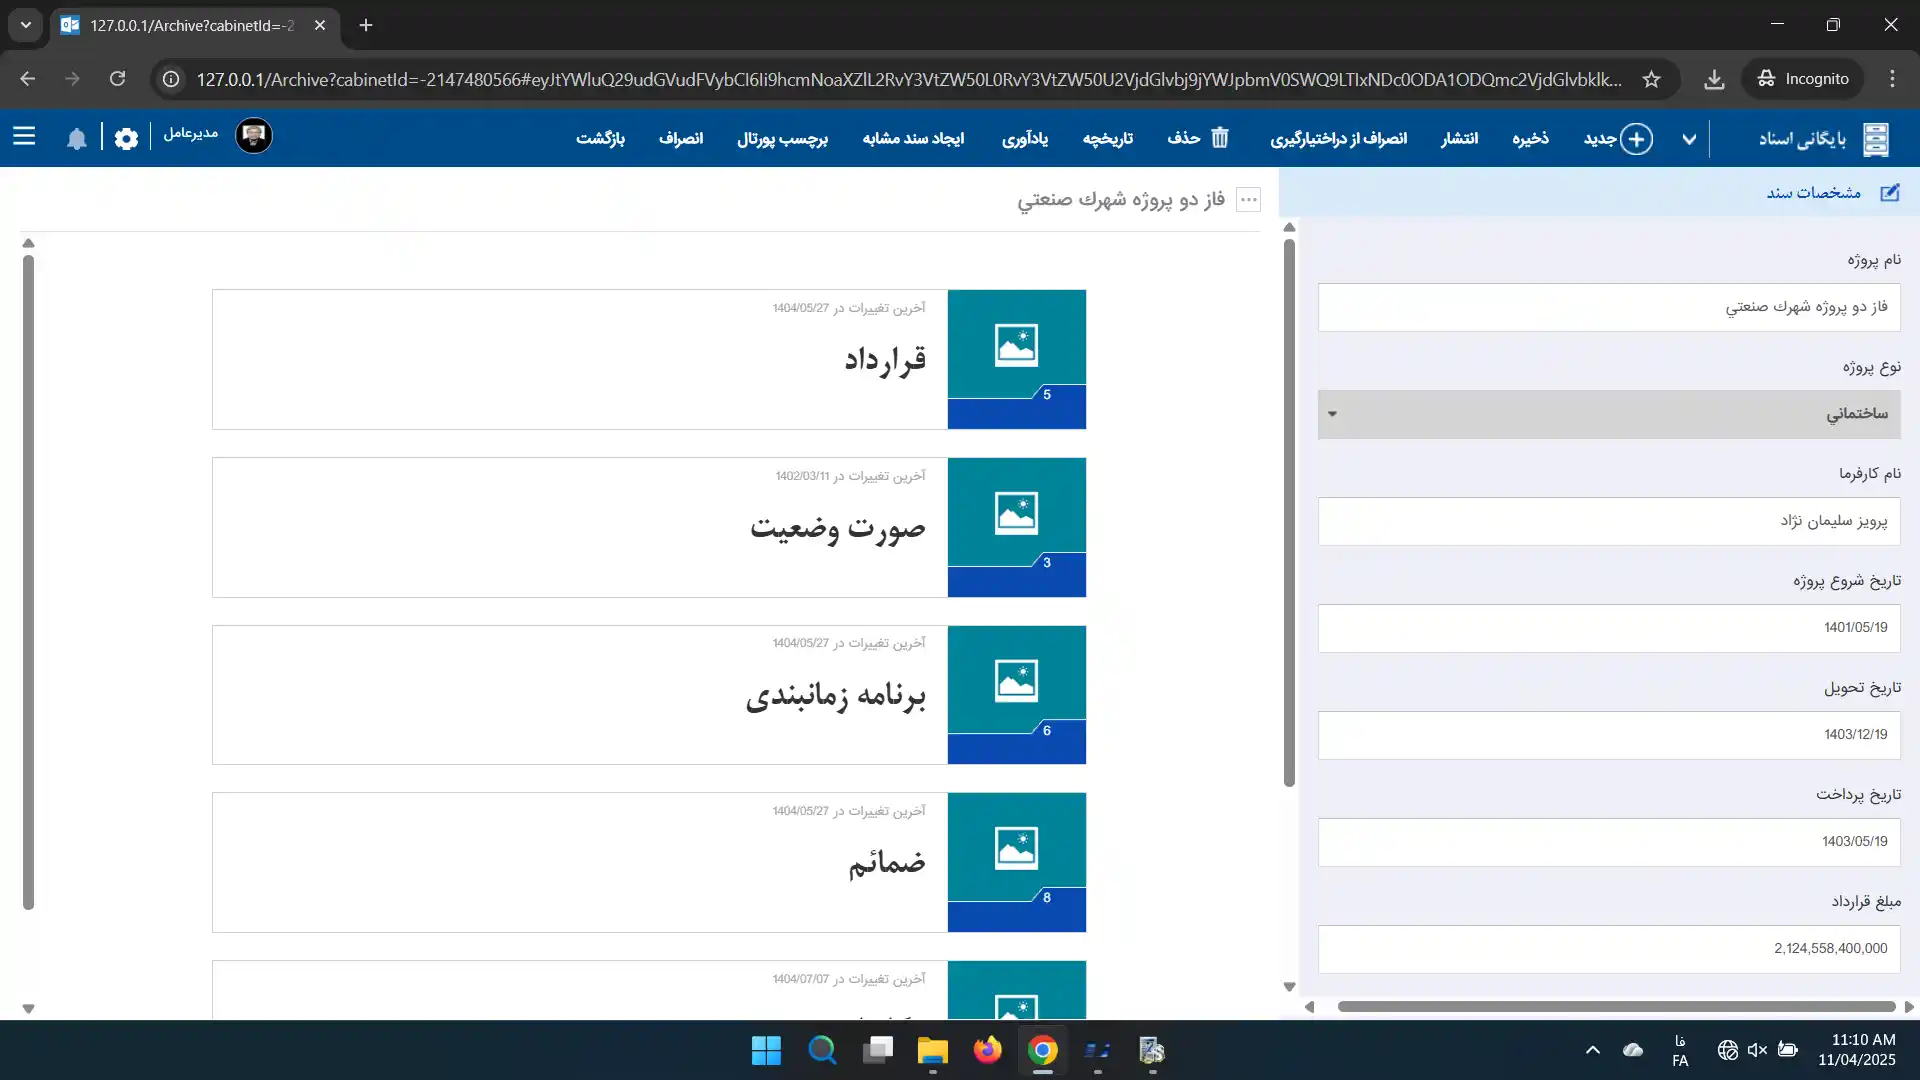Open File Explorer from the taskbar

932,1051
